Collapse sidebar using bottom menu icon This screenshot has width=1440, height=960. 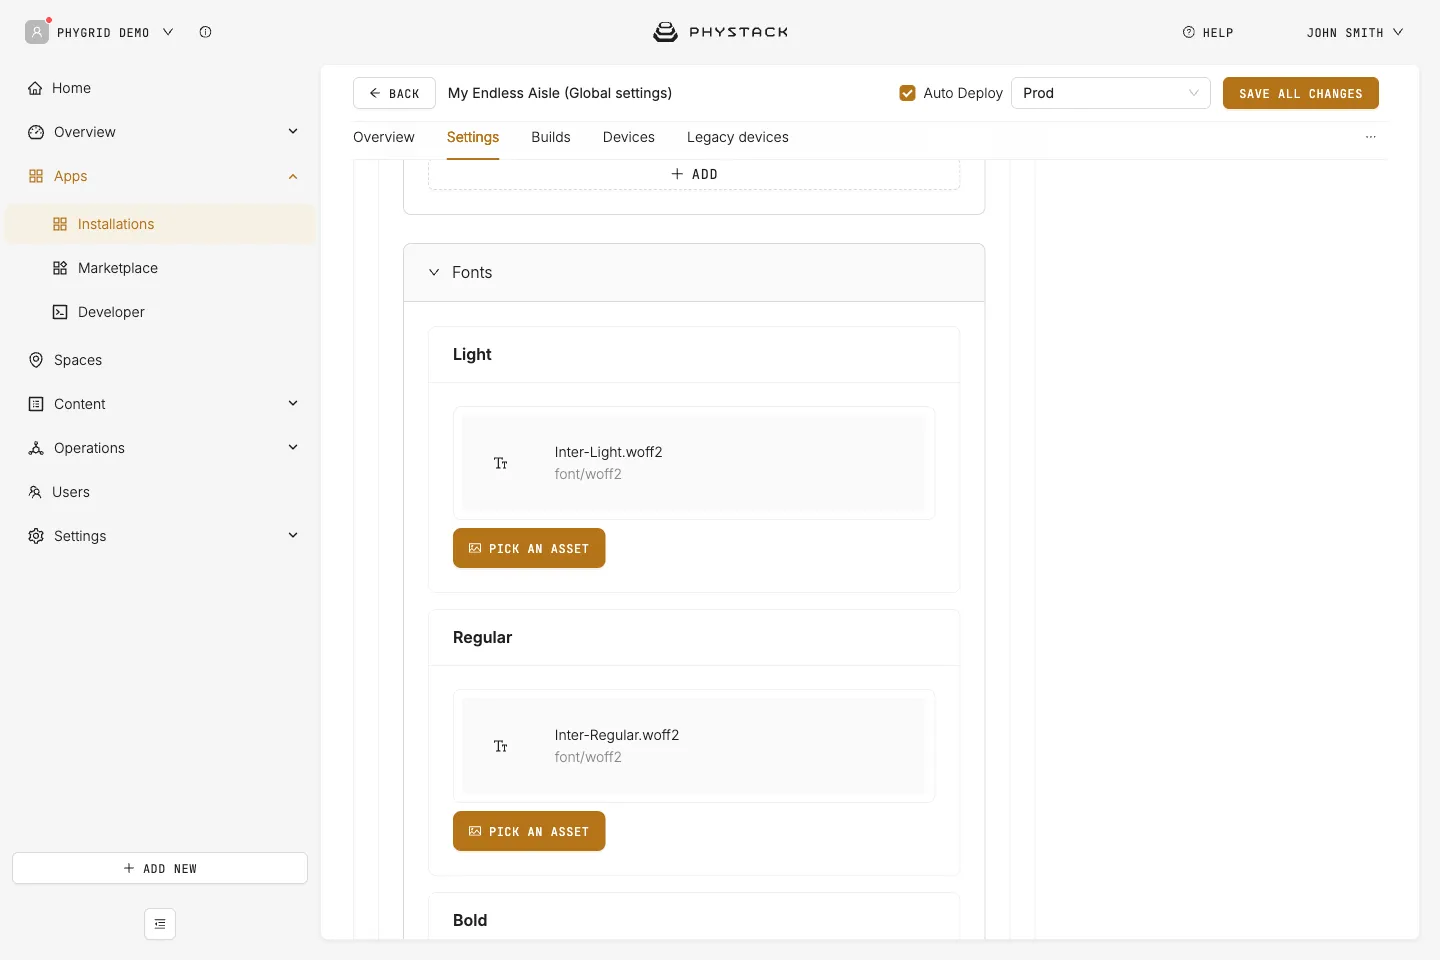(x=160, y=924)
